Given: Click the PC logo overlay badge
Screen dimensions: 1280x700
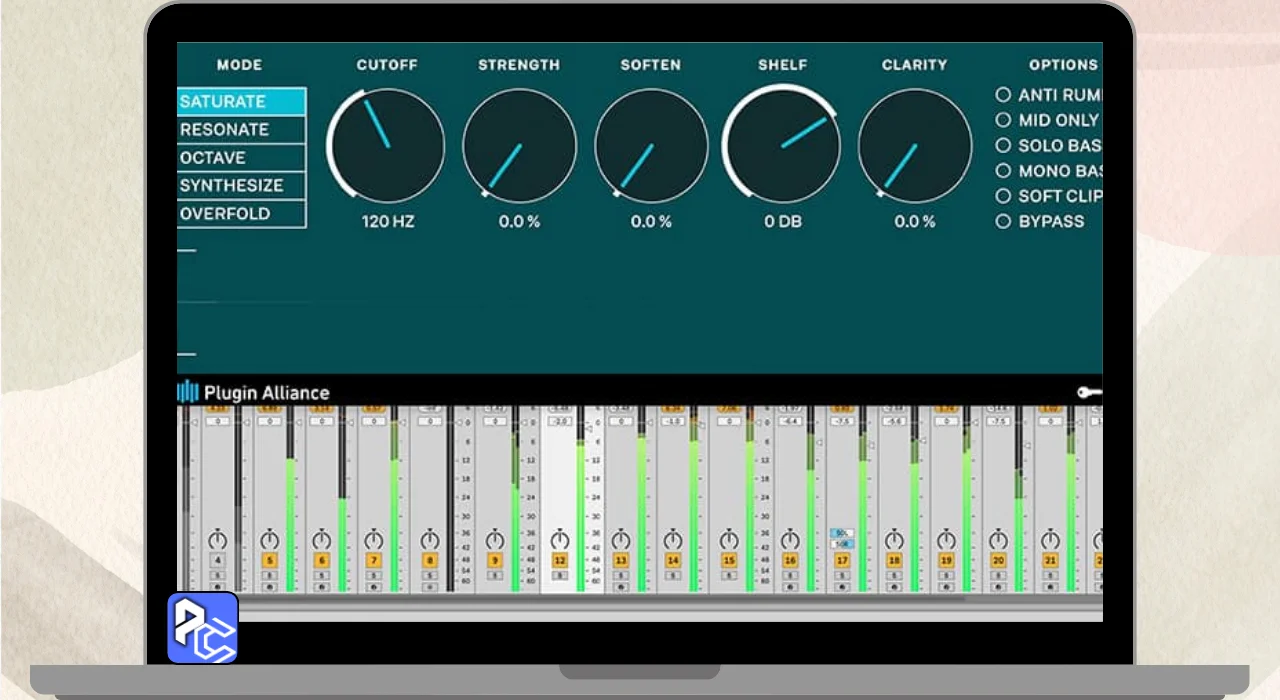Looking at the screenshot, I should tap(202, 628).
